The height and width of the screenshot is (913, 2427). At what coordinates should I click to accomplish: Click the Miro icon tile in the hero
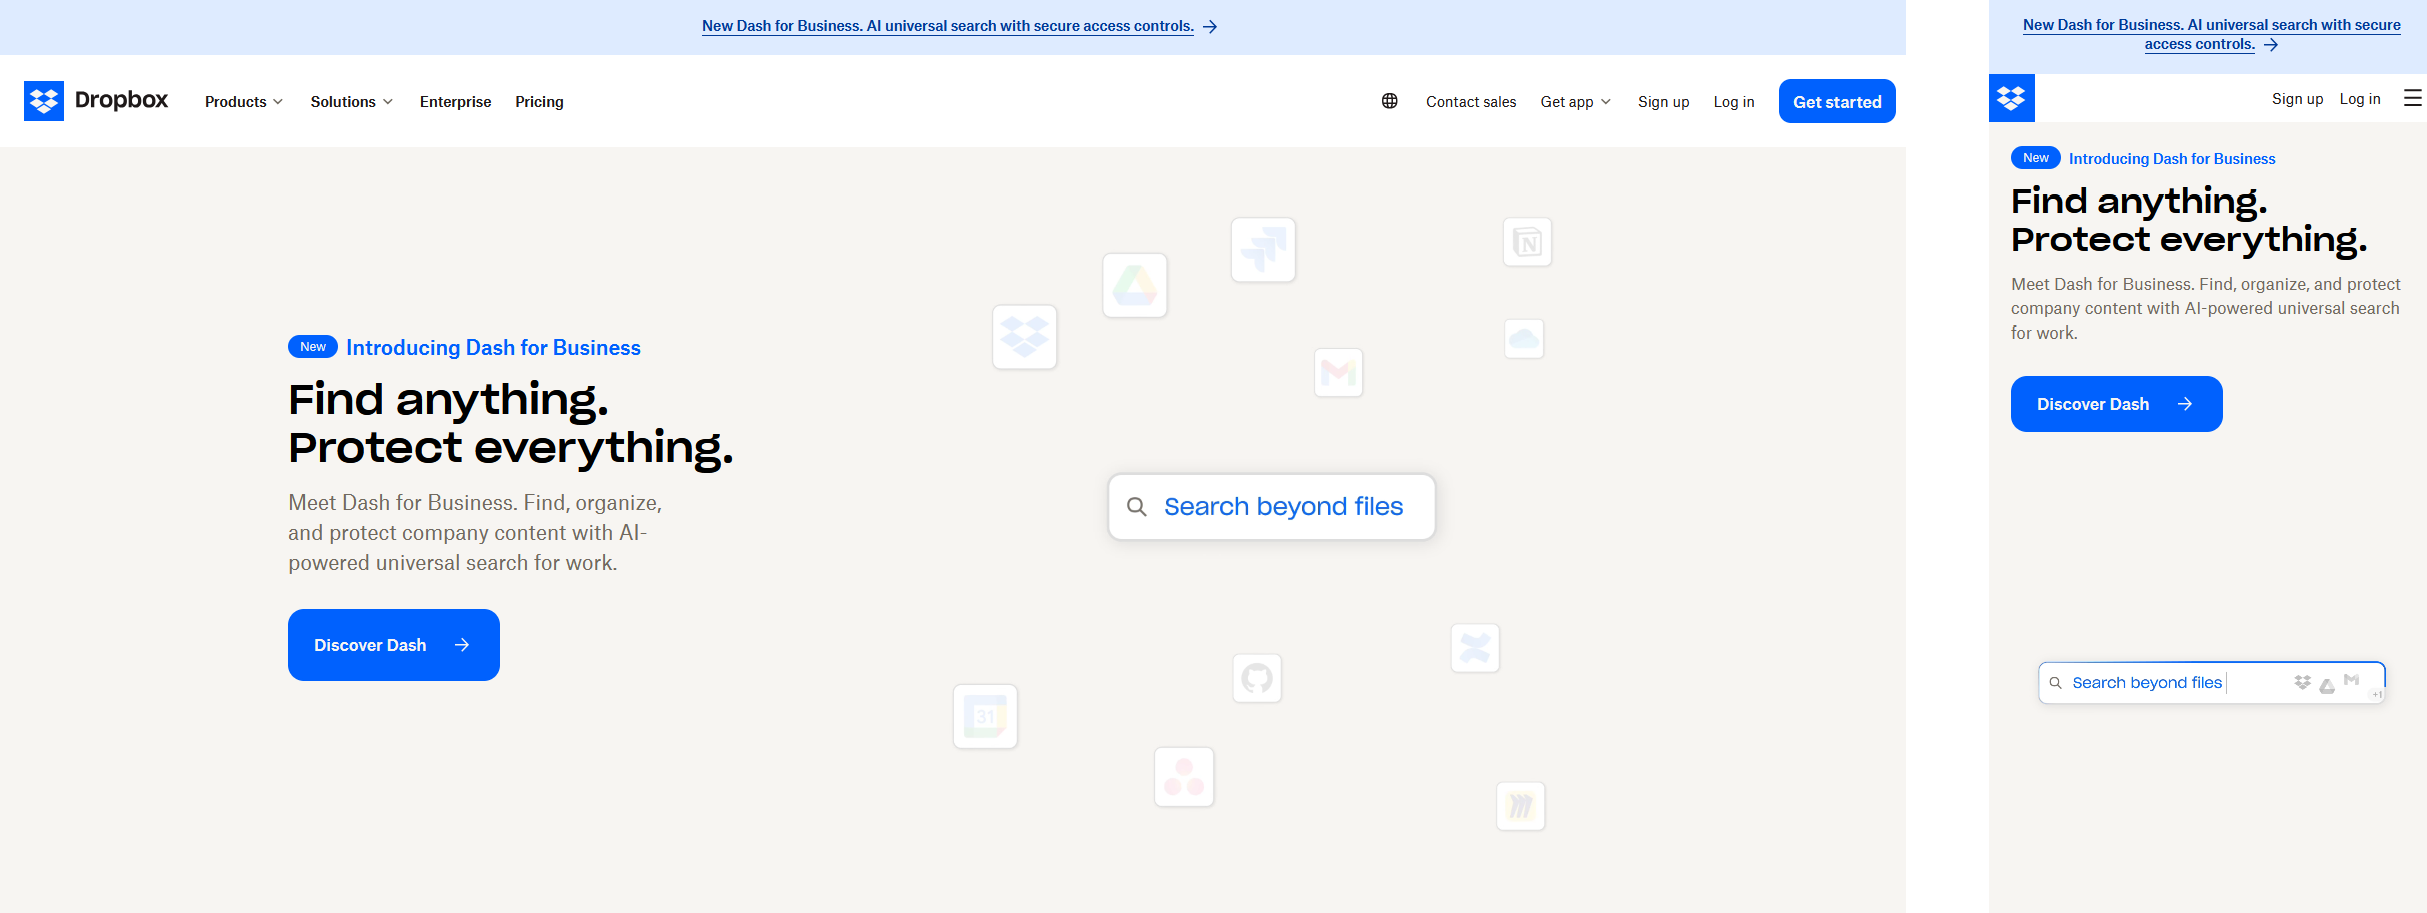click(x=1521, y=806)
